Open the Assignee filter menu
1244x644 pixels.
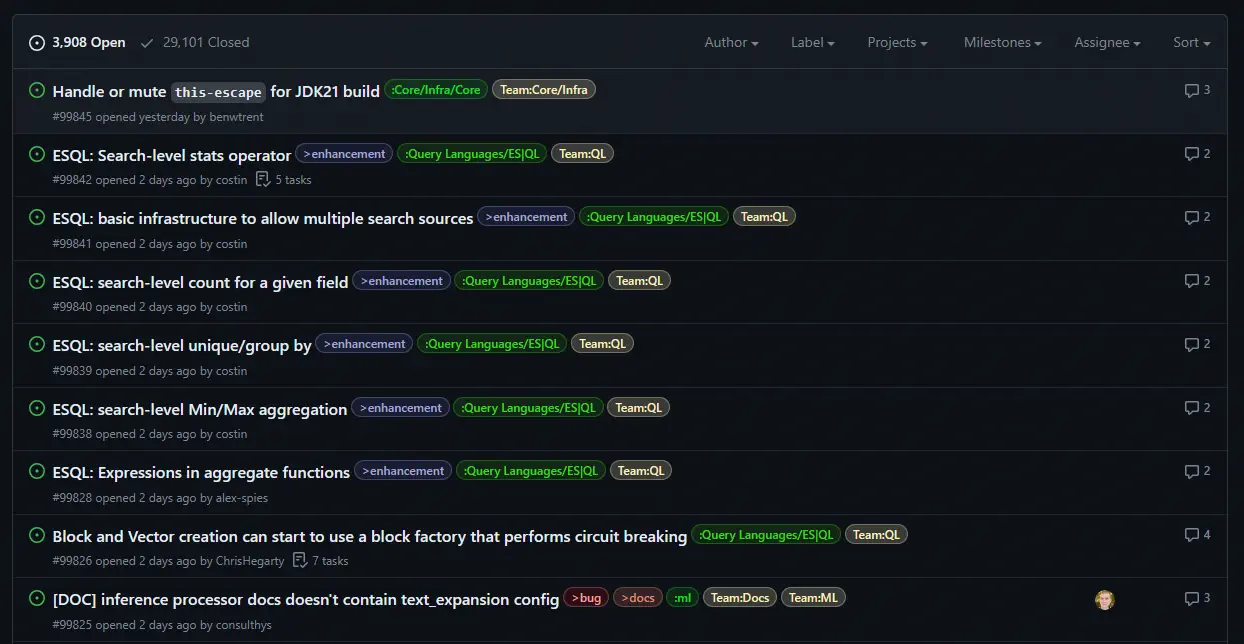click(x=1107, y=42)
